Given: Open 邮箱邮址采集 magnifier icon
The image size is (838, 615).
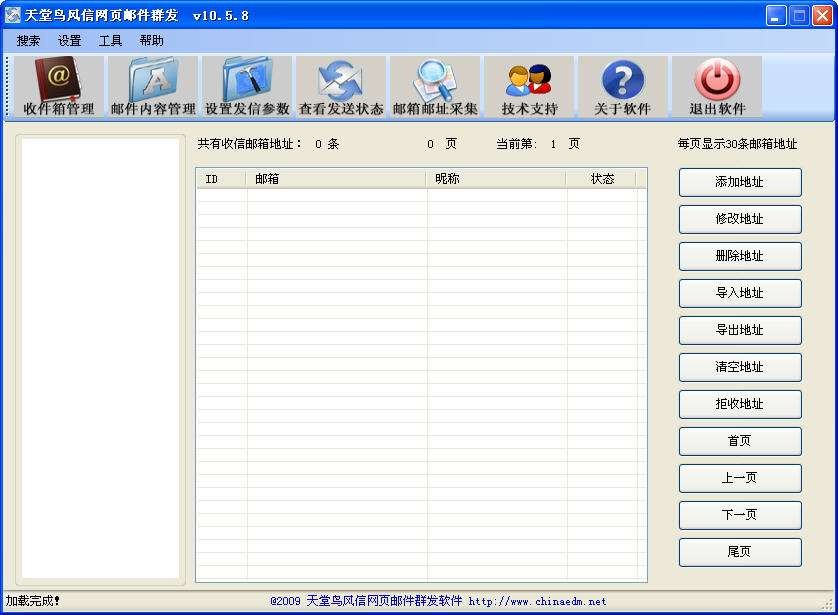Looking at the screenshot, I should 435,87.
